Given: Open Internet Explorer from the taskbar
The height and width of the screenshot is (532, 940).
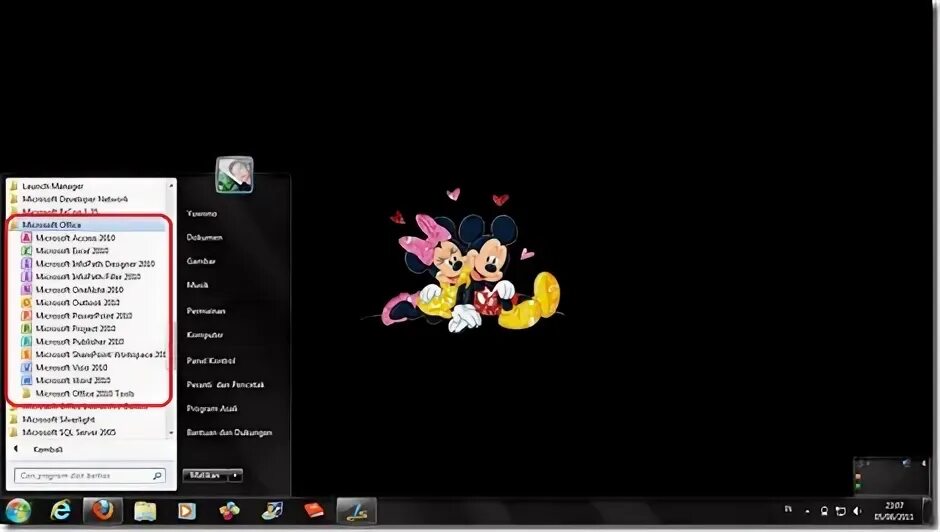Looking at the screenshot, I should coord(61,511).
